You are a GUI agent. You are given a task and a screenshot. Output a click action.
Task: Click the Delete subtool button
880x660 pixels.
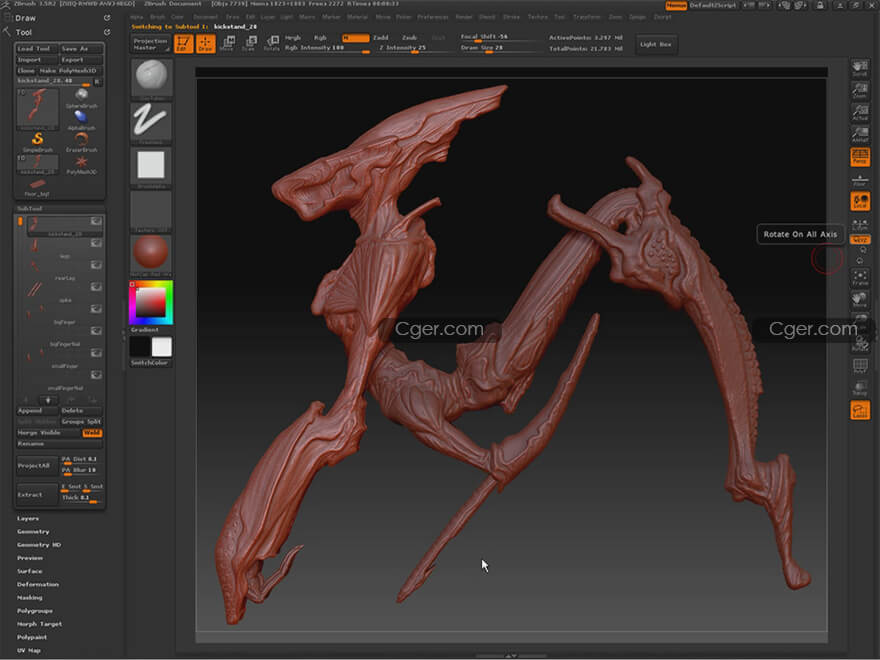point(82,411)
